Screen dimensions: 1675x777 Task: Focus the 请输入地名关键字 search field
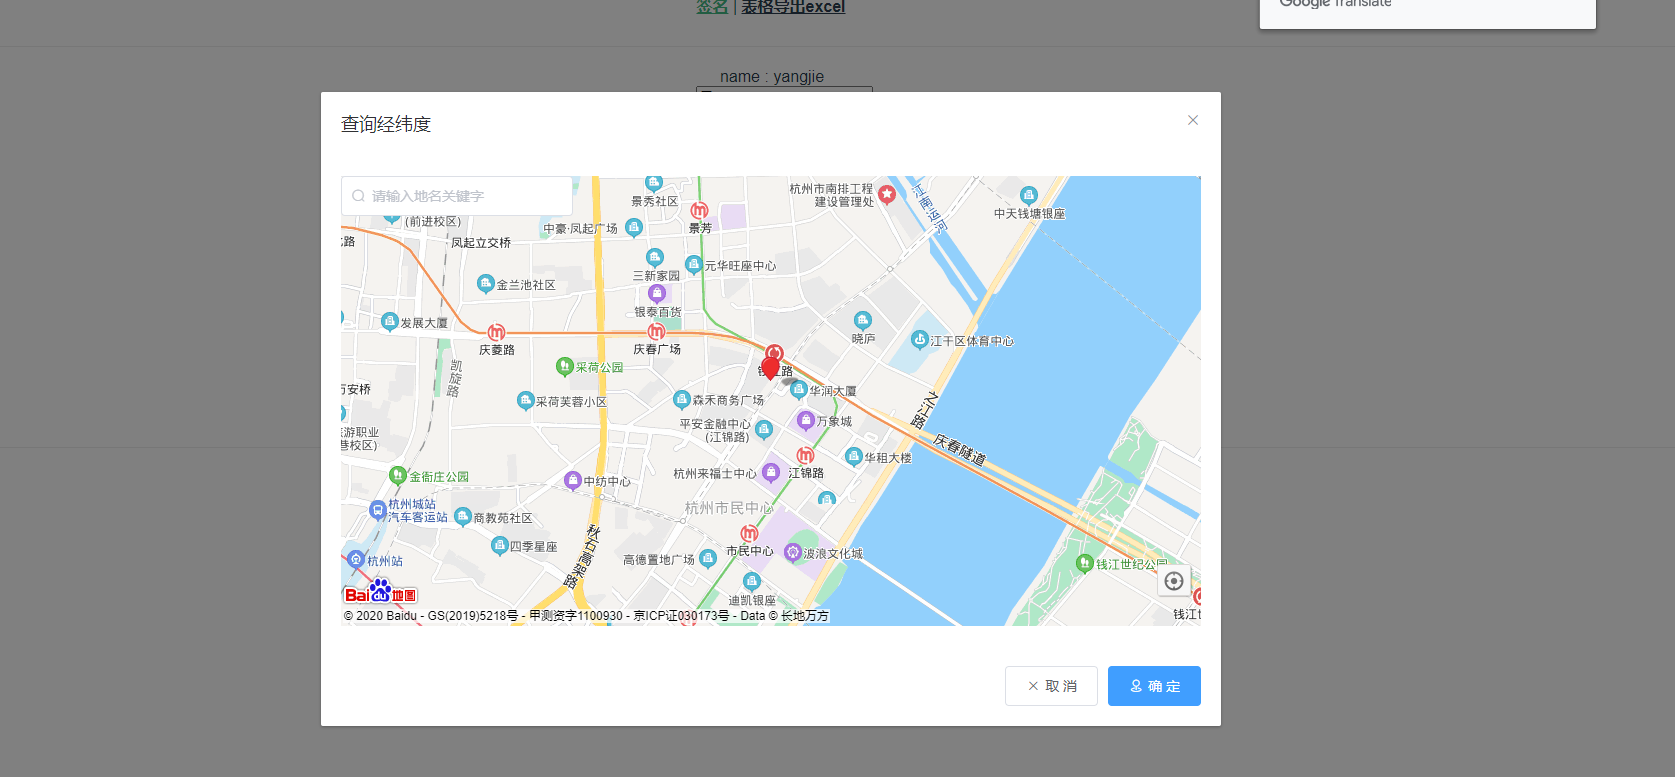(x=457, y=196)
